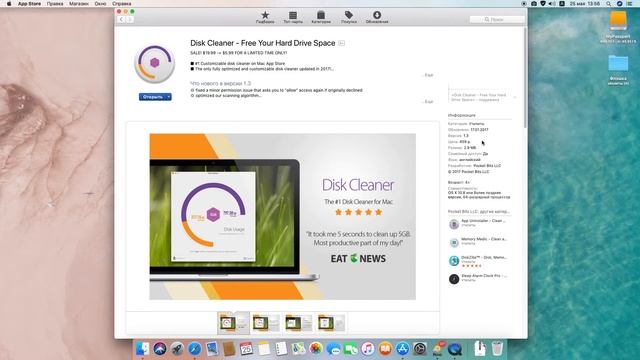Open Safari compass icon in Dock
The image size is (640, 360).
195,349
